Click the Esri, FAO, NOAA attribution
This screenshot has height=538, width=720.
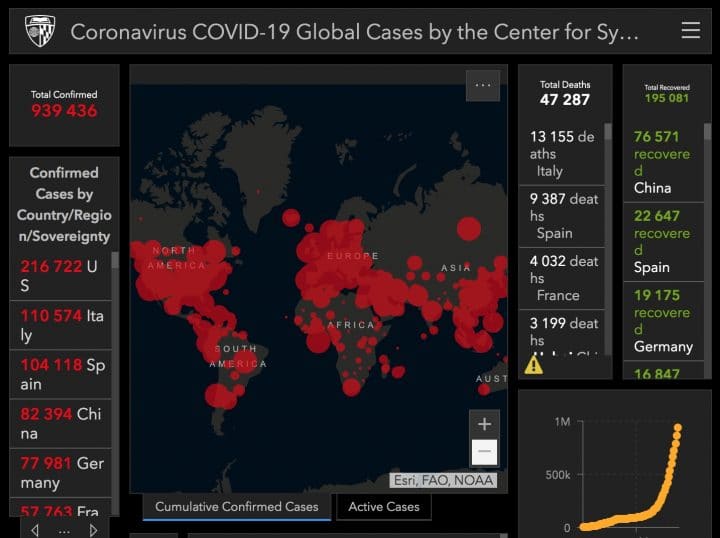444,480
